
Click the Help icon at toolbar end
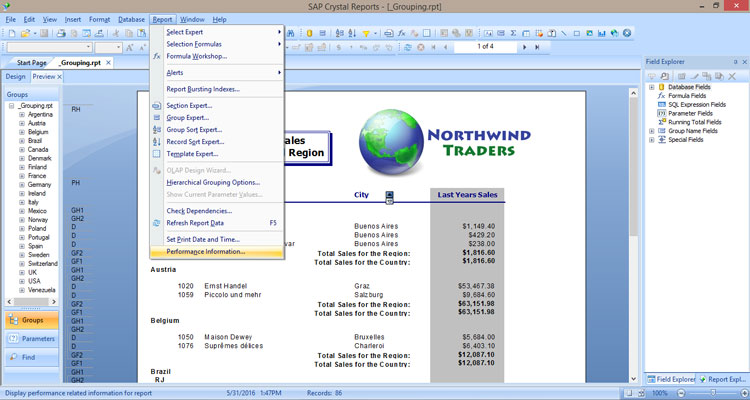[627, 33]
